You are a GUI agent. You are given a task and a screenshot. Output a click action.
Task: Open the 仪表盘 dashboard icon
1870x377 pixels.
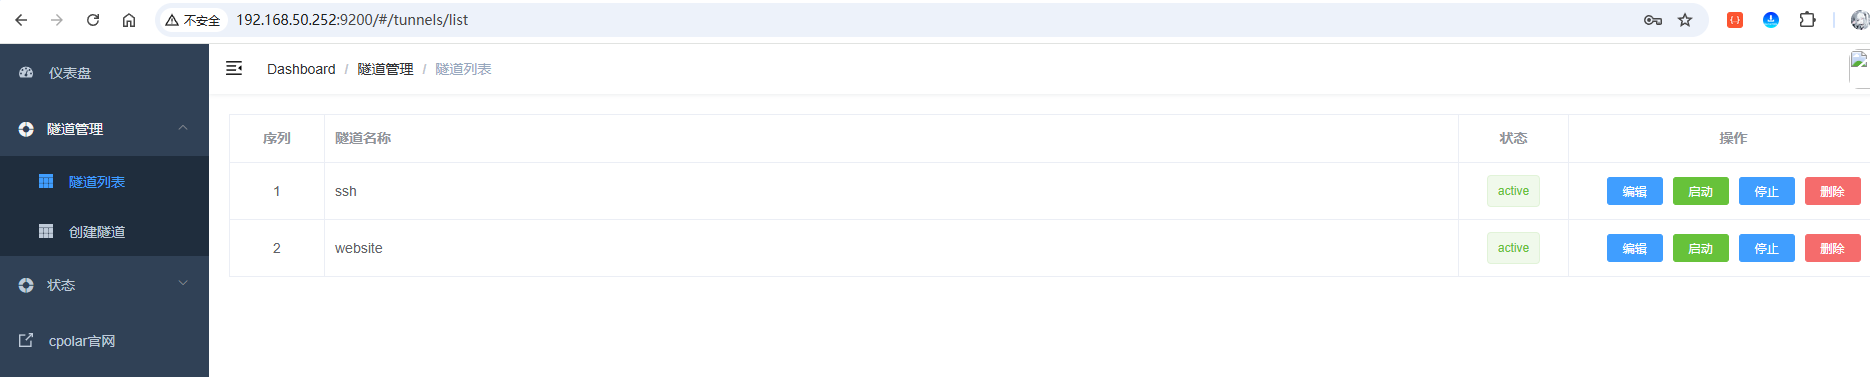[27, 73]
